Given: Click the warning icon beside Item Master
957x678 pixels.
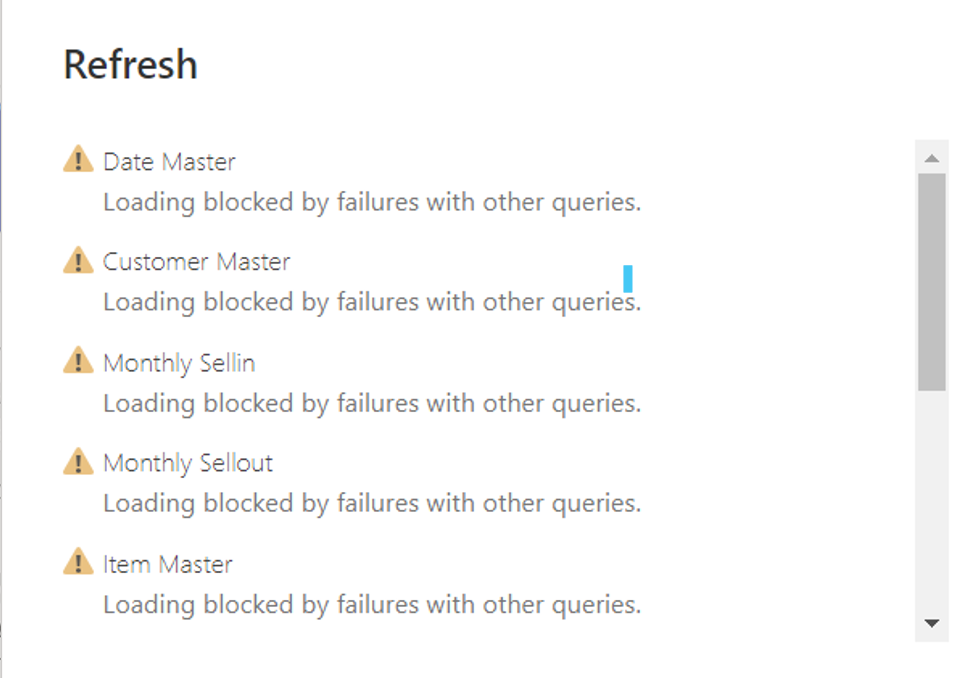Looking at the screenshot, I should (x=78, y=563).
